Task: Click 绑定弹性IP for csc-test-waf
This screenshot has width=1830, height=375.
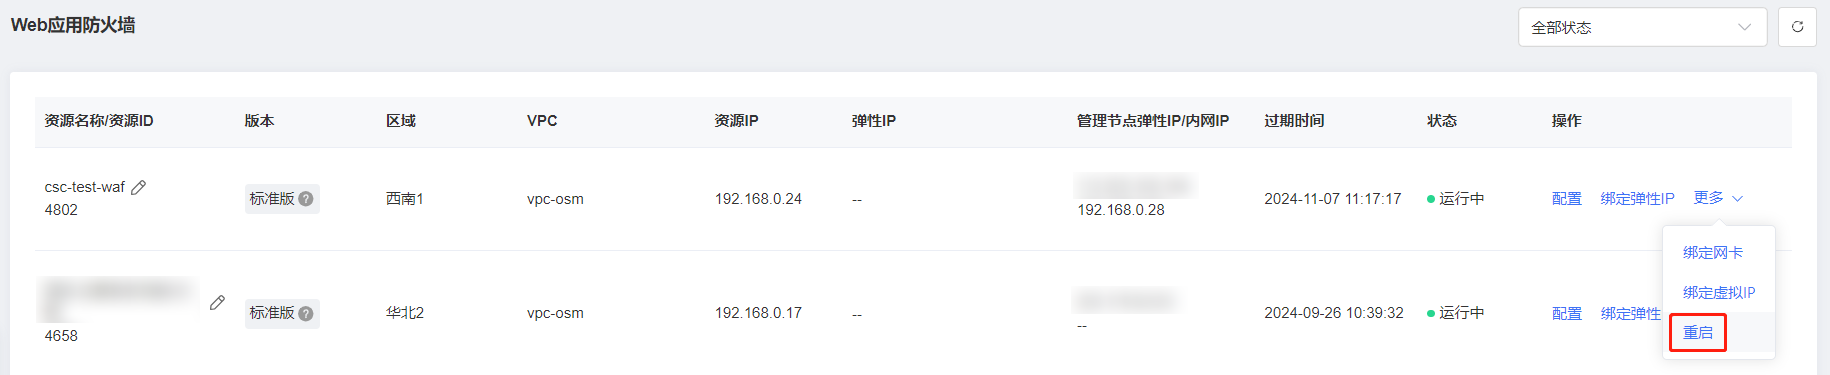Action: pos(1637,199)
